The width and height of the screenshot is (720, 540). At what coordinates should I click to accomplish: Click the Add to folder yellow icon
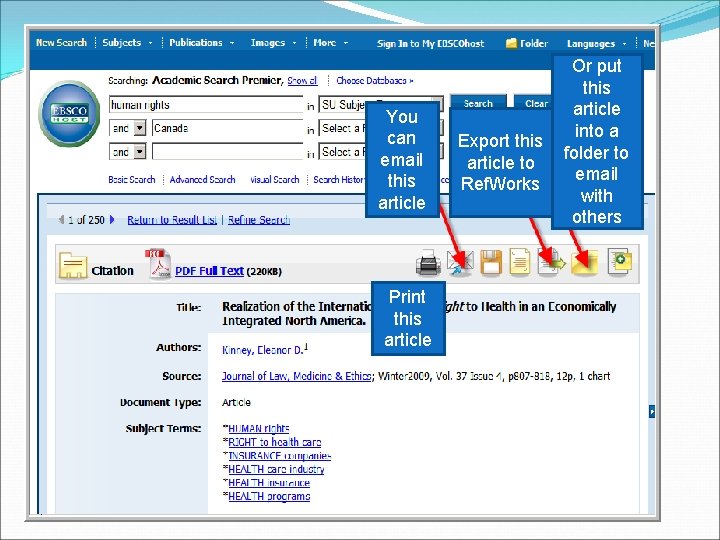[x=585, y=263]
